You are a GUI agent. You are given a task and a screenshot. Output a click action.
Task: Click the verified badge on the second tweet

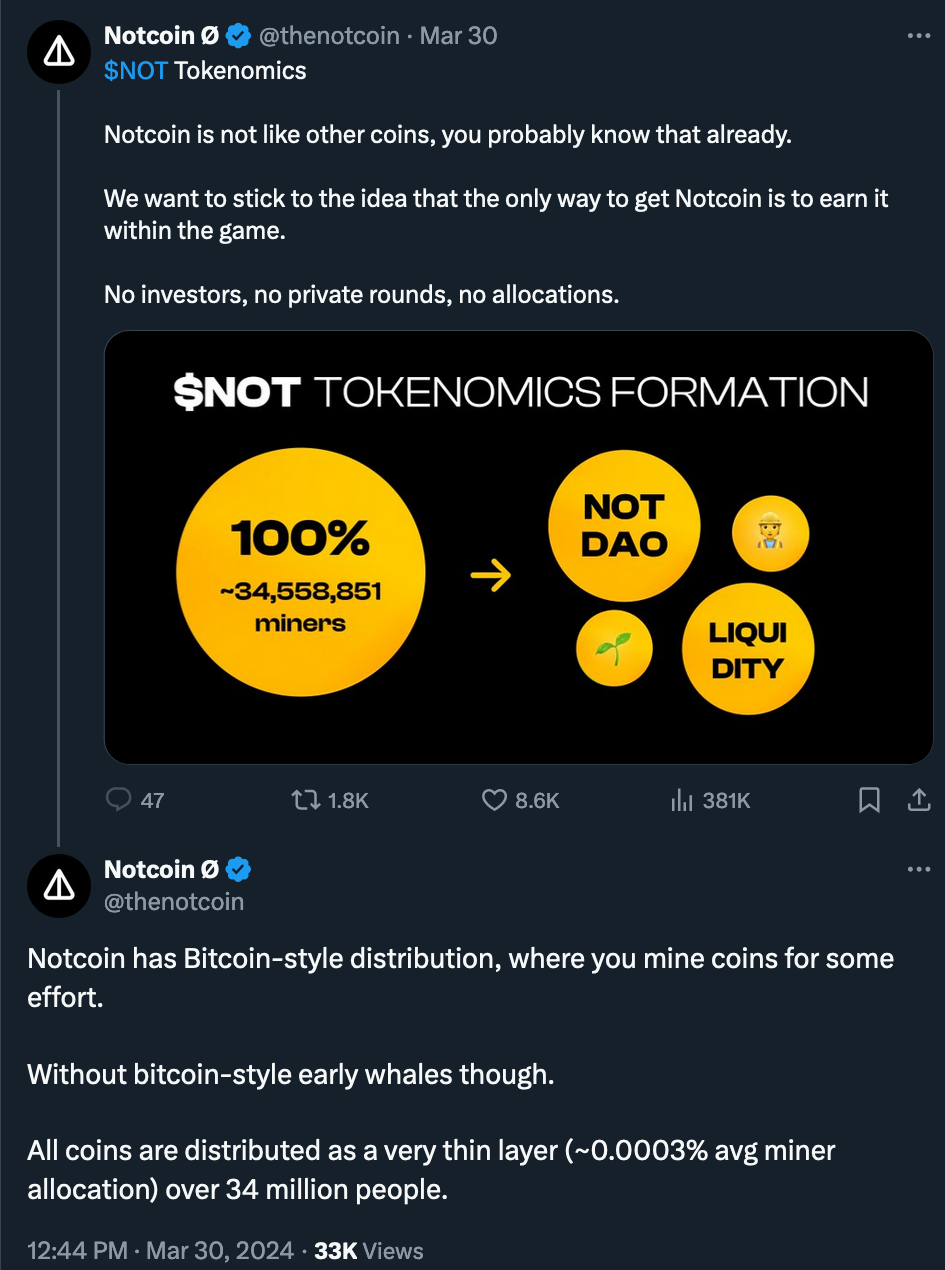(x=238, y=870)
